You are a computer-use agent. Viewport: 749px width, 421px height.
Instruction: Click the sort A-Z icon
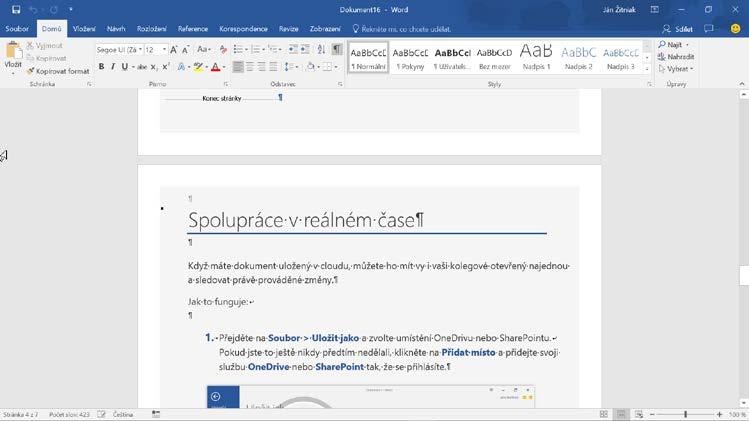click(x=321, y=49)
